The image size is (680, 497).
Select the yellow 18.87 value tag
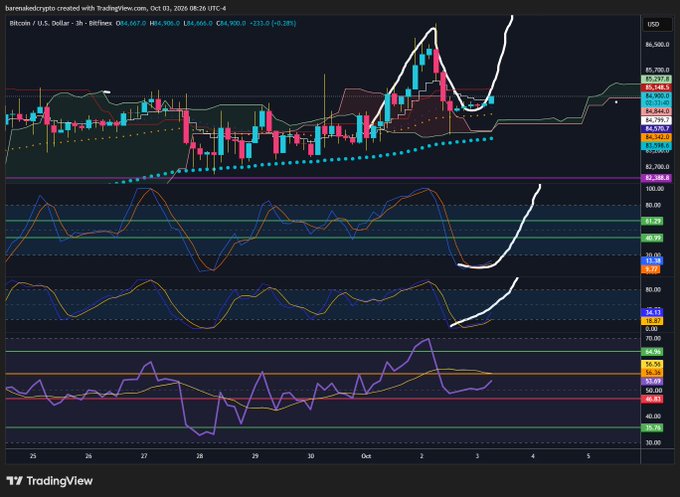(652, 321)
